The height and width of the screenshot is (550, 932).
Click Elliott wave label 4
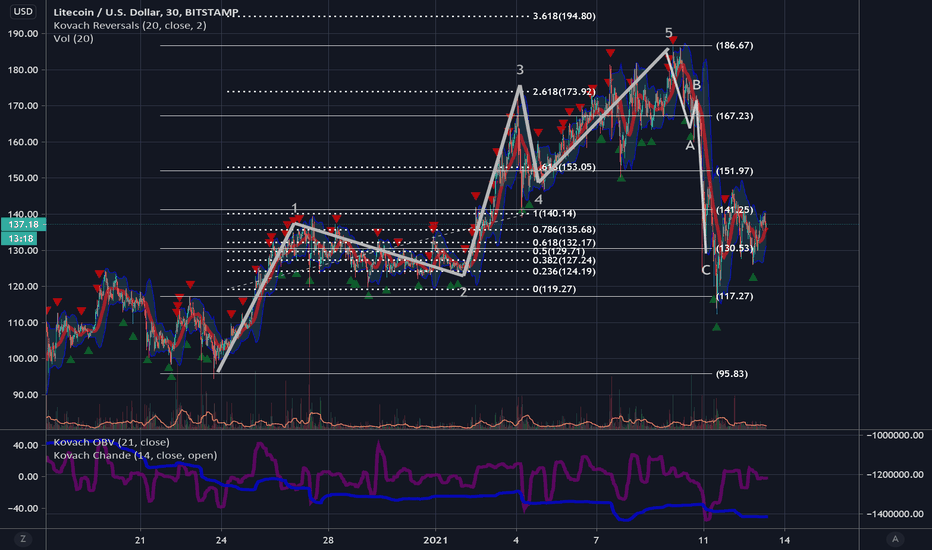[538, 200]
